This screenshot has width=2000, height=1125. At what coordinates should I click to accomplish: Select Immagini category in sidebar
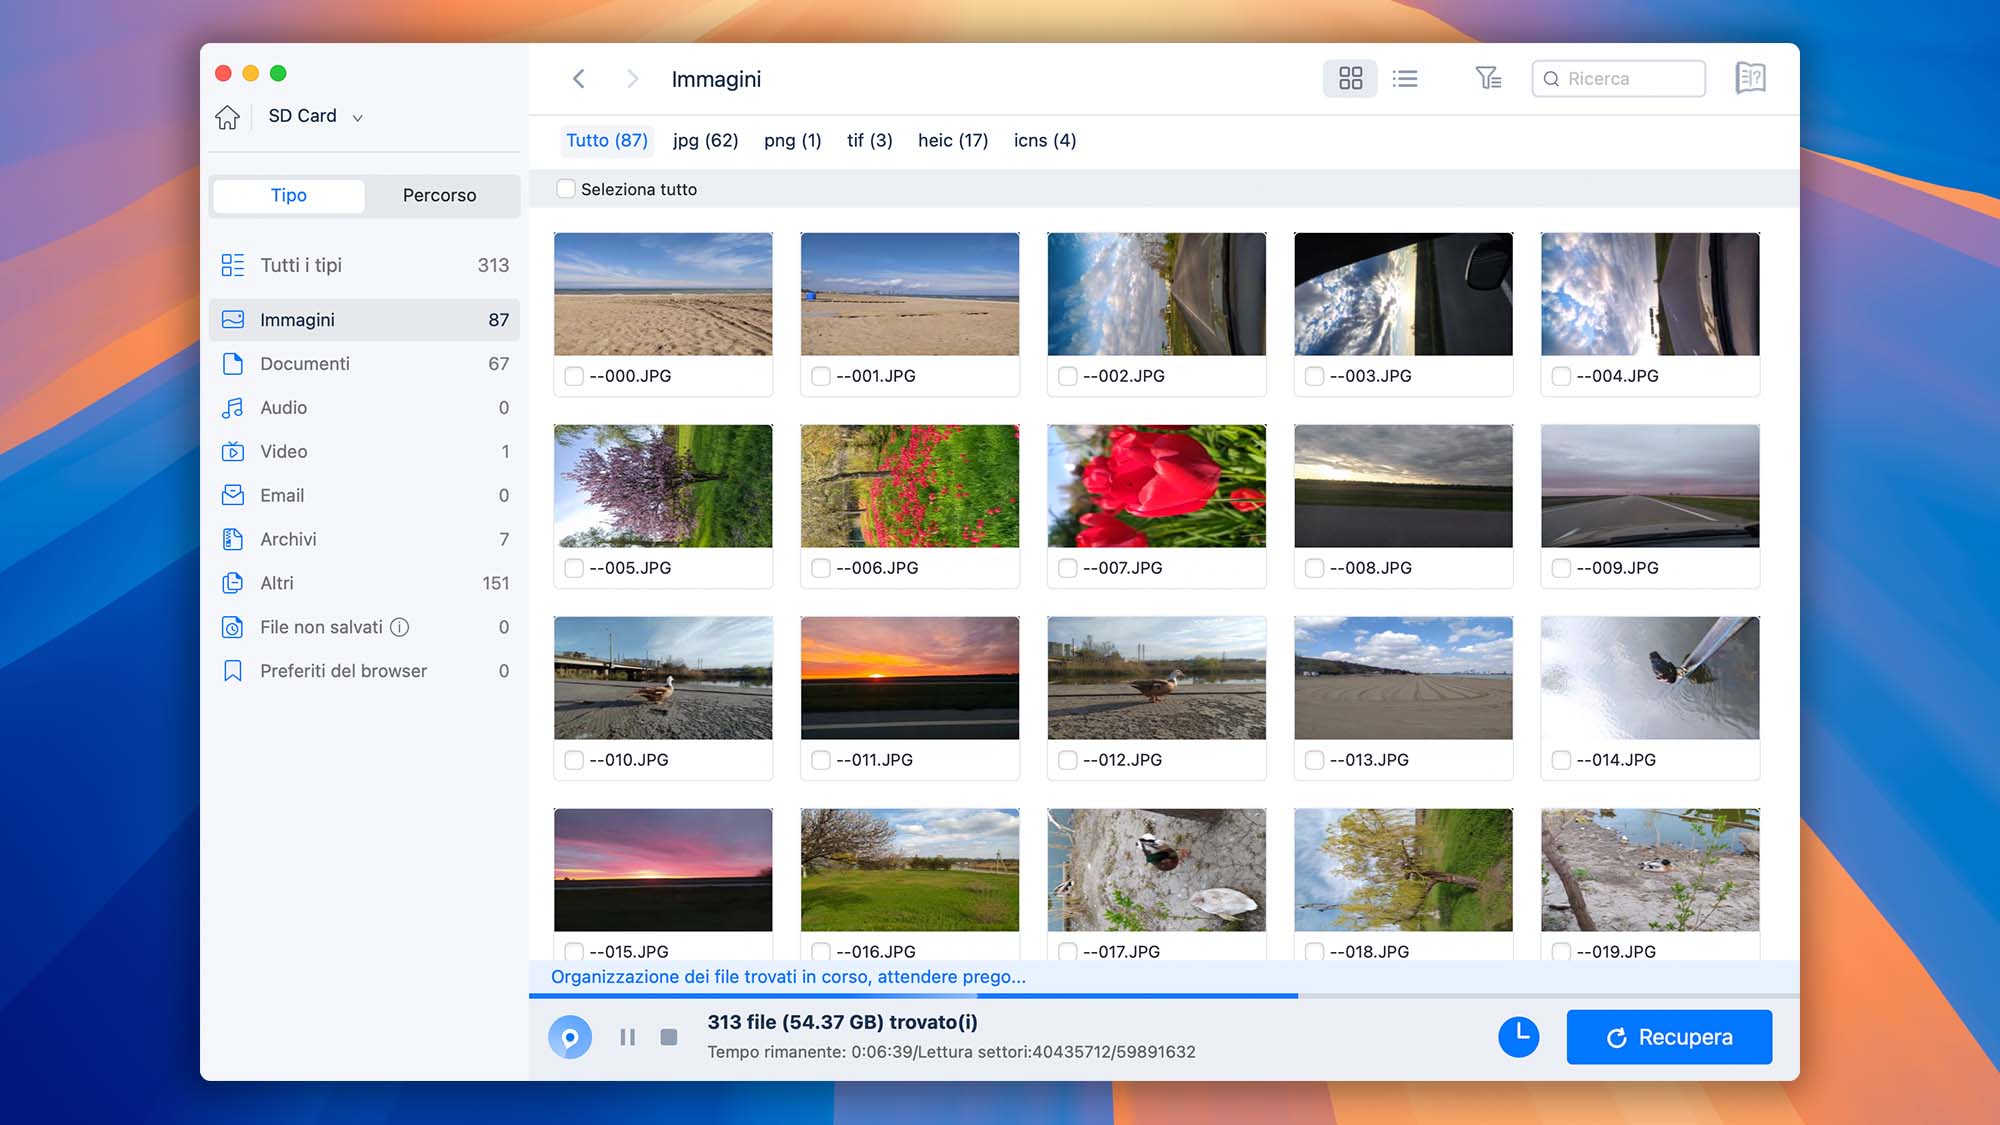[364, 320]
